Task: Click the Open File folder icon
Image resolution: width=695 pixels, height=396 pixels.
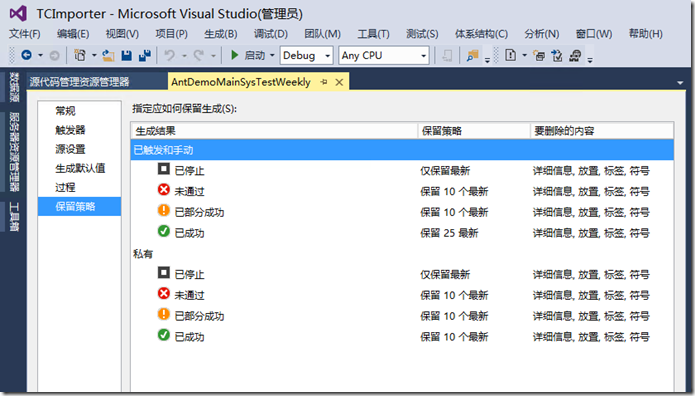Action: click(108, 55)
